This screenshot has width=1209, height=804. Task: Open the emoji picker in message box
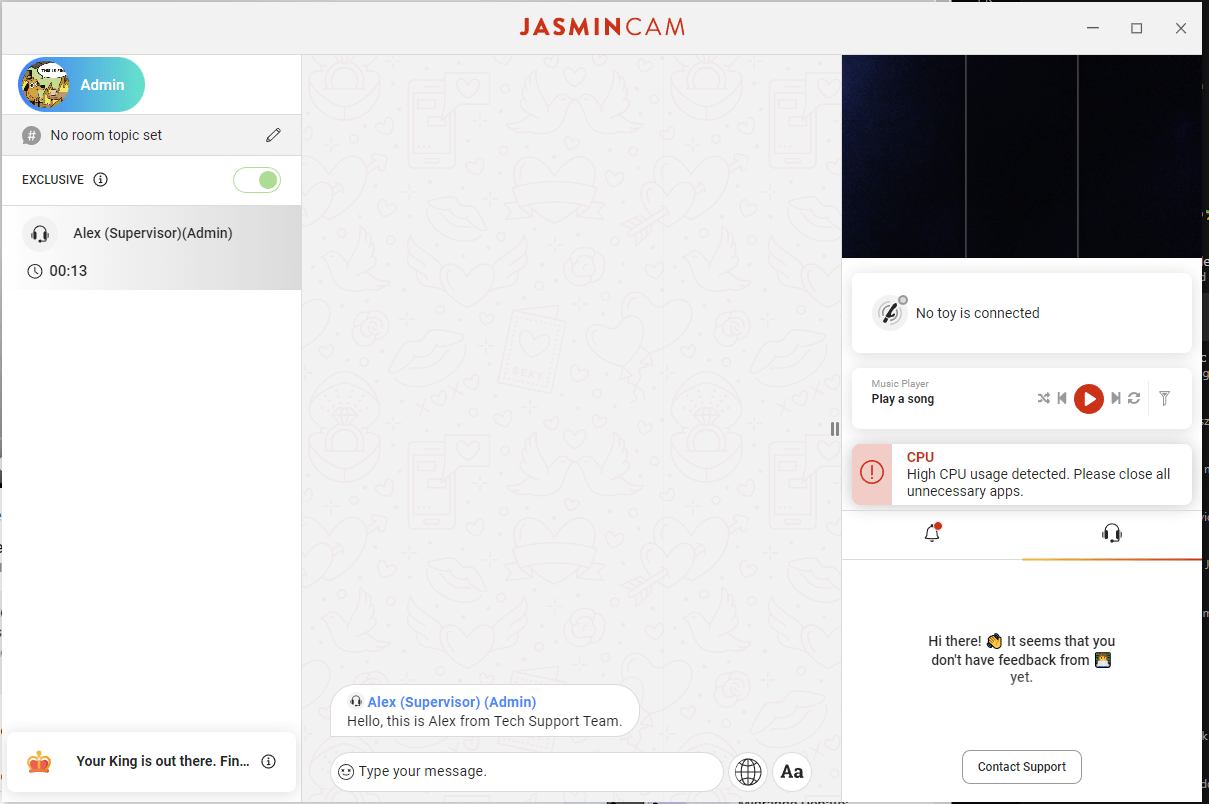(x=346, y=772)
